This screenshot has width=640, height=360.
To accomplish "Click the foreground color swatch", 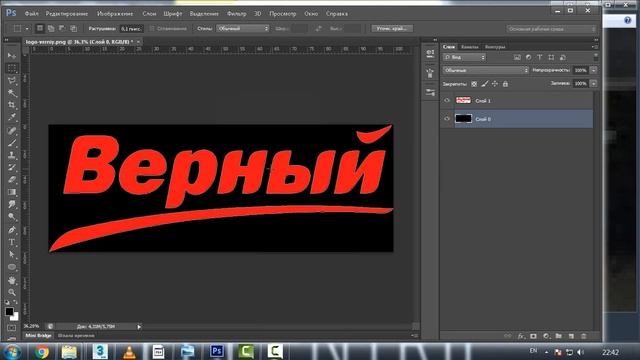I will point(9,311).
